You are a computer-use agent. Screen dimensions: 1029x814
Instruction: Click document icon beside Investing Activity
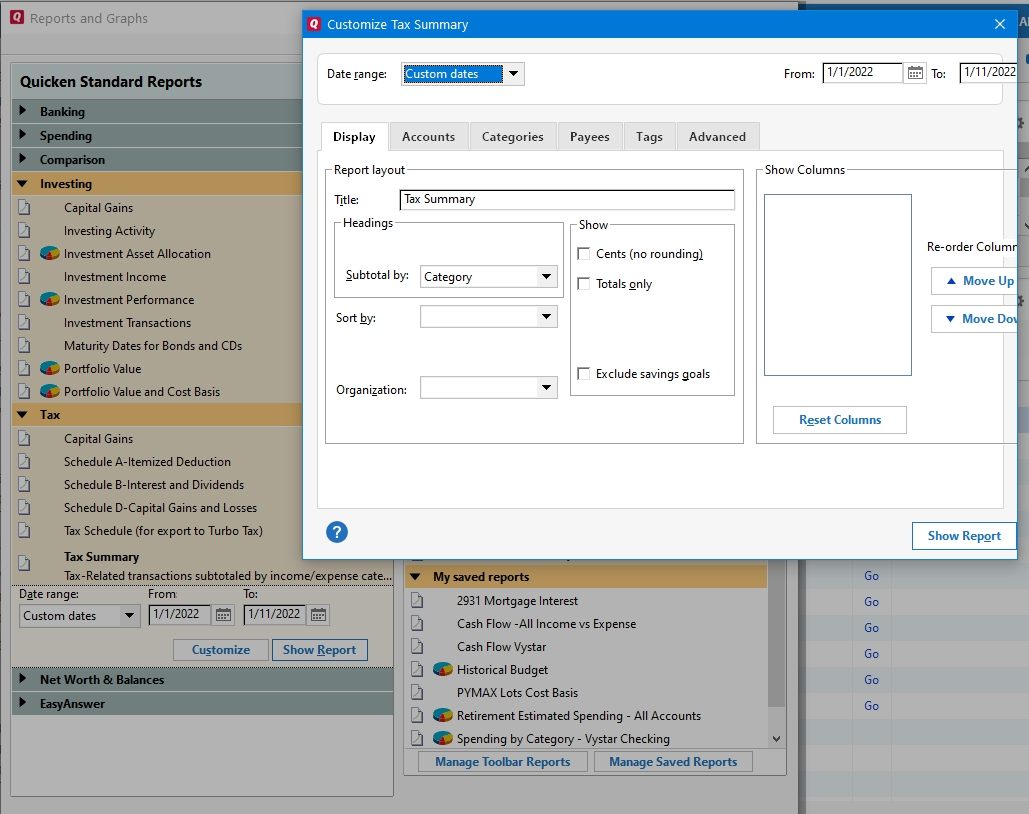24,230
